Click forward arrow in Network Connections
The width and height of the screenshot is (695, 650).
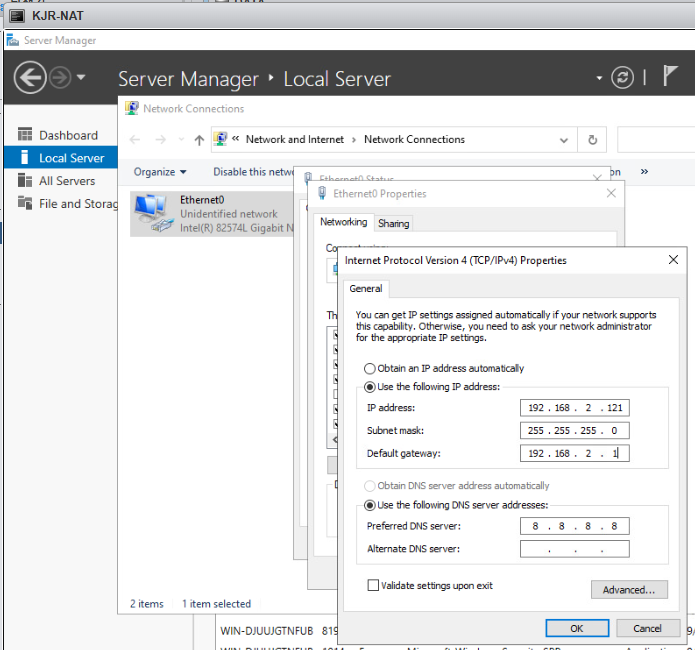[x=160, y=140]
